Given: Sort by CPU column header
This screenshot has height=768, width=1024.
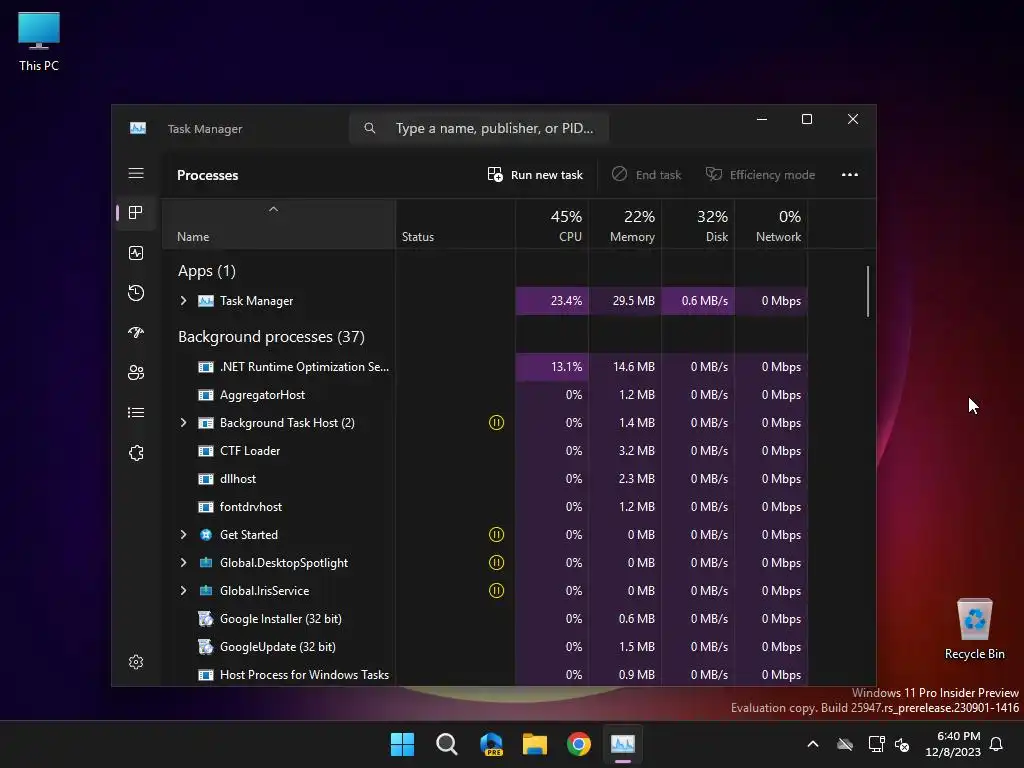Looking at the screenshot, I should 552,224.
